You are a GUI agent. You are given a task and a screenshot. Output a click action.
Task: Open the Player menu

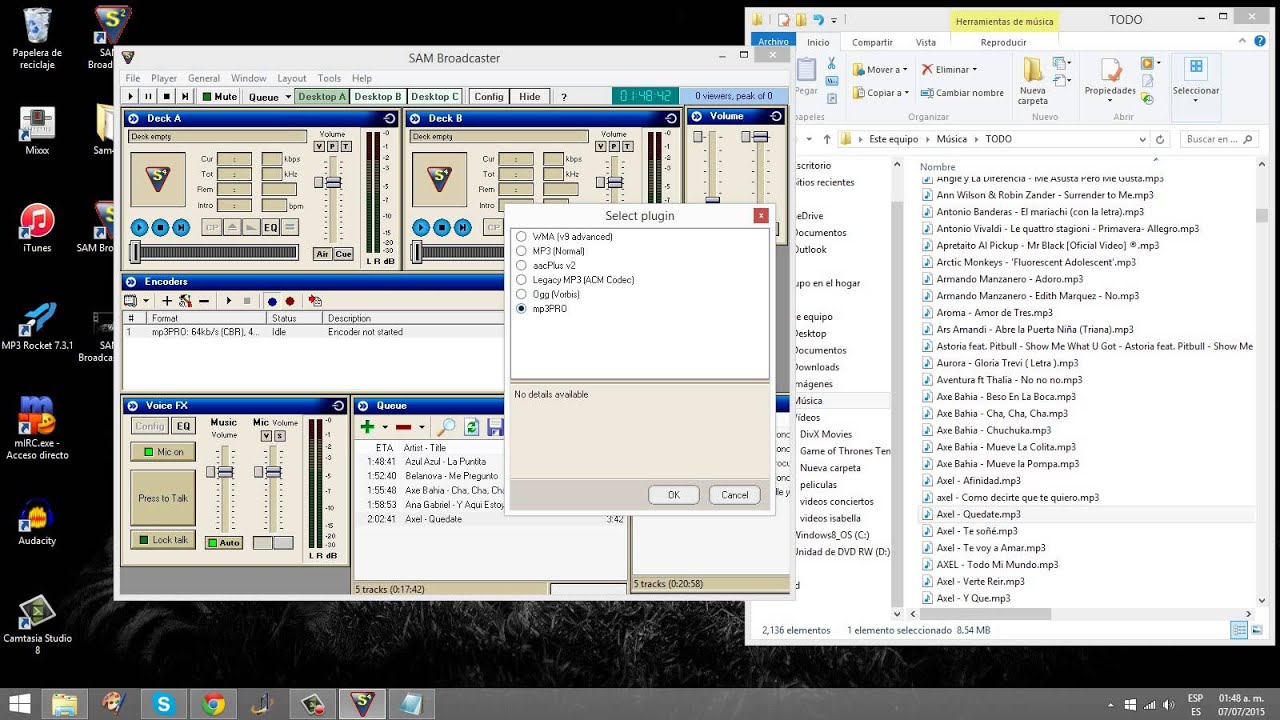(x=164, y=78)
